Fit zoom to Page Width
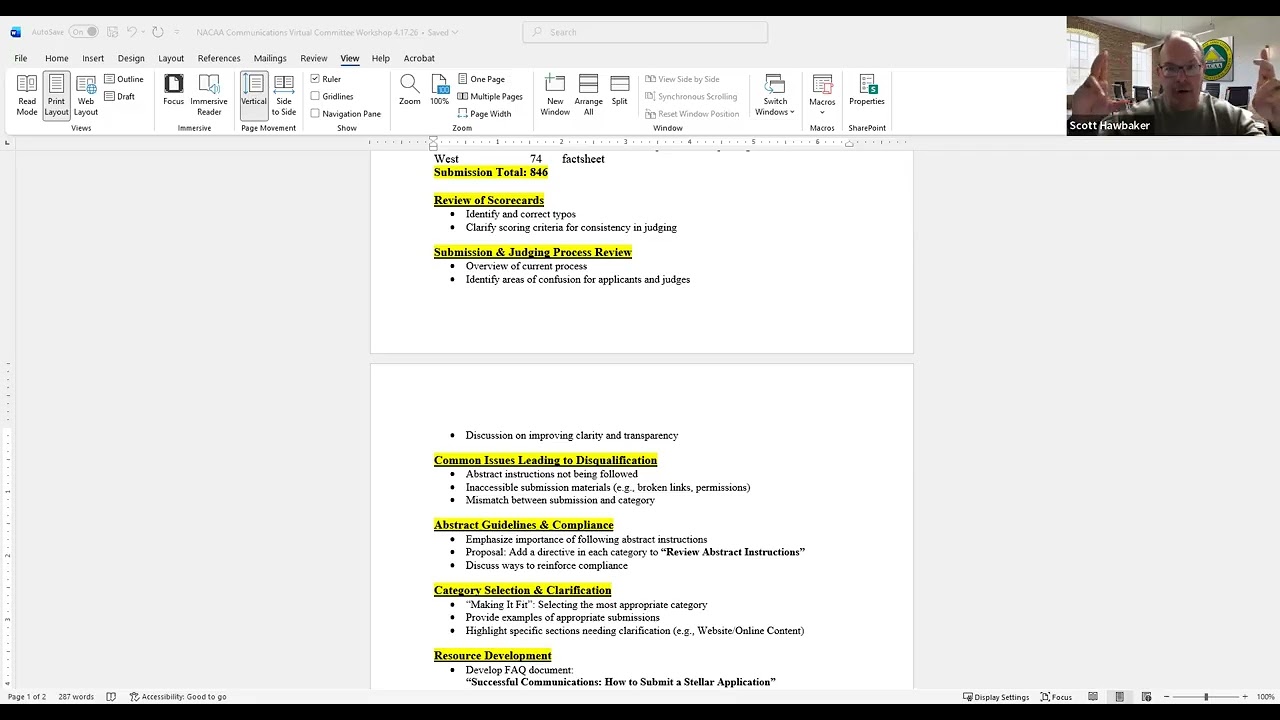 click(x=484, y=113)
